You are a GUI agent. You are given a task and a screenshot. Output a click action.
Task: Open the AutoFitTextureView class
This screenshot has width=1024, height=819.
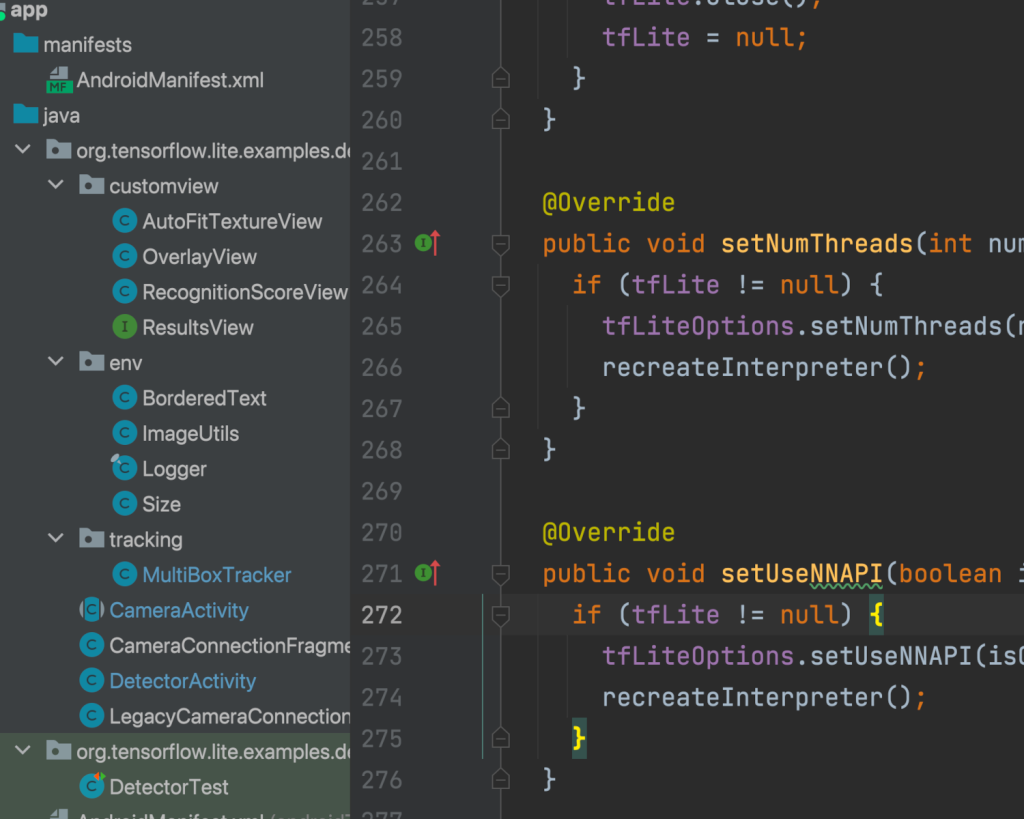tap(232, 221)
